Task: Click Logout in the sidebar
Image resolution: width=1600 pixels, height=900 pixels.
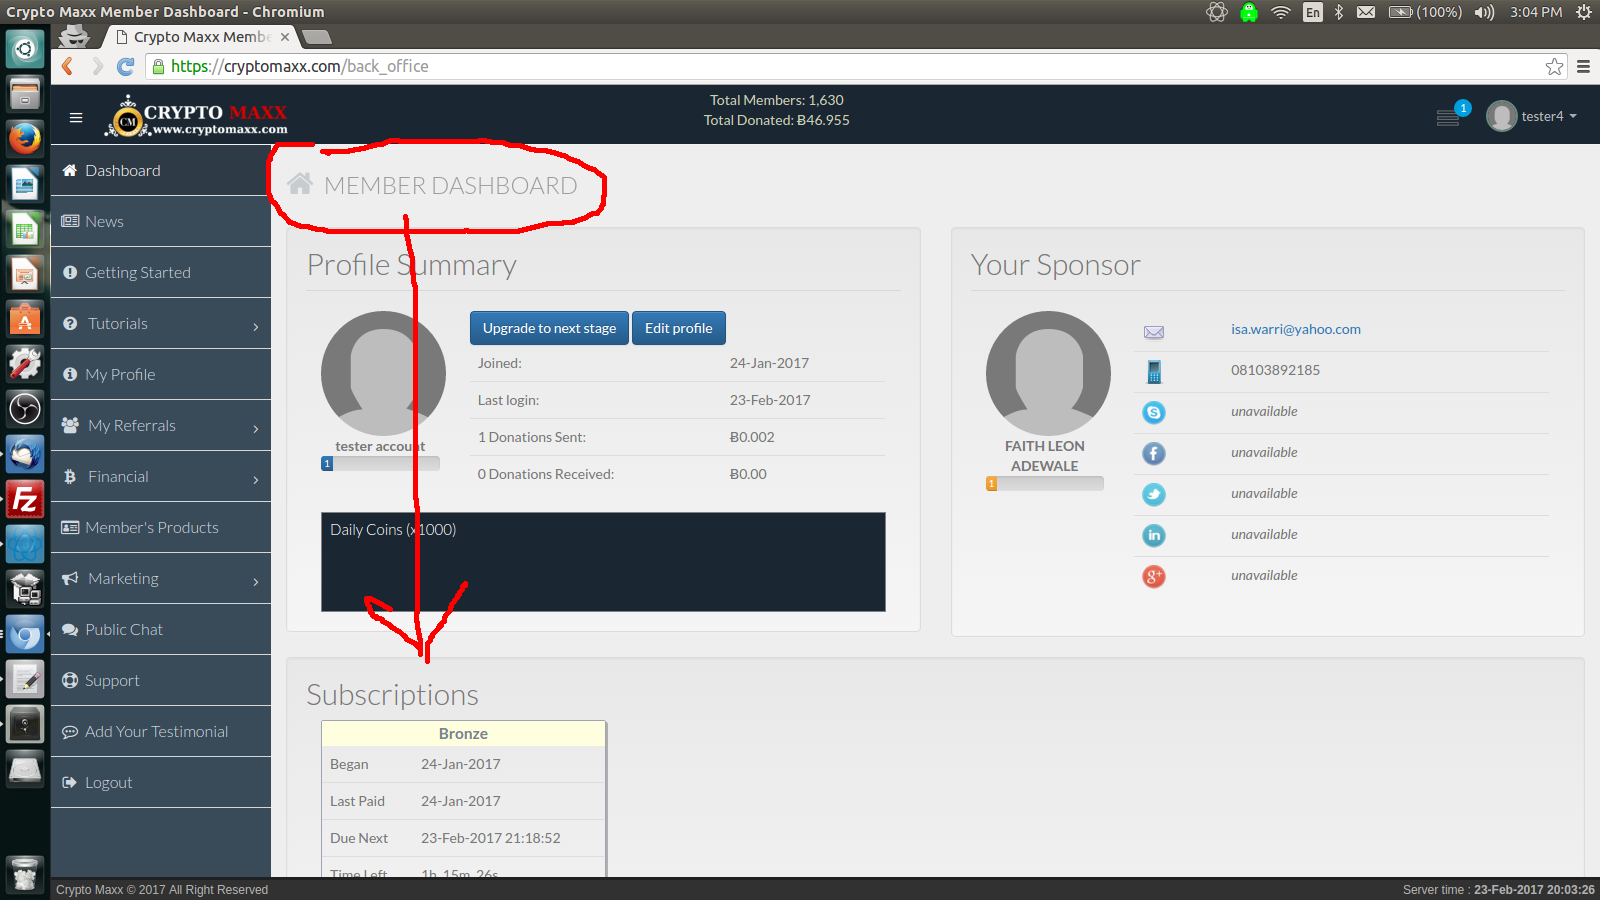Action: point(161,782)
